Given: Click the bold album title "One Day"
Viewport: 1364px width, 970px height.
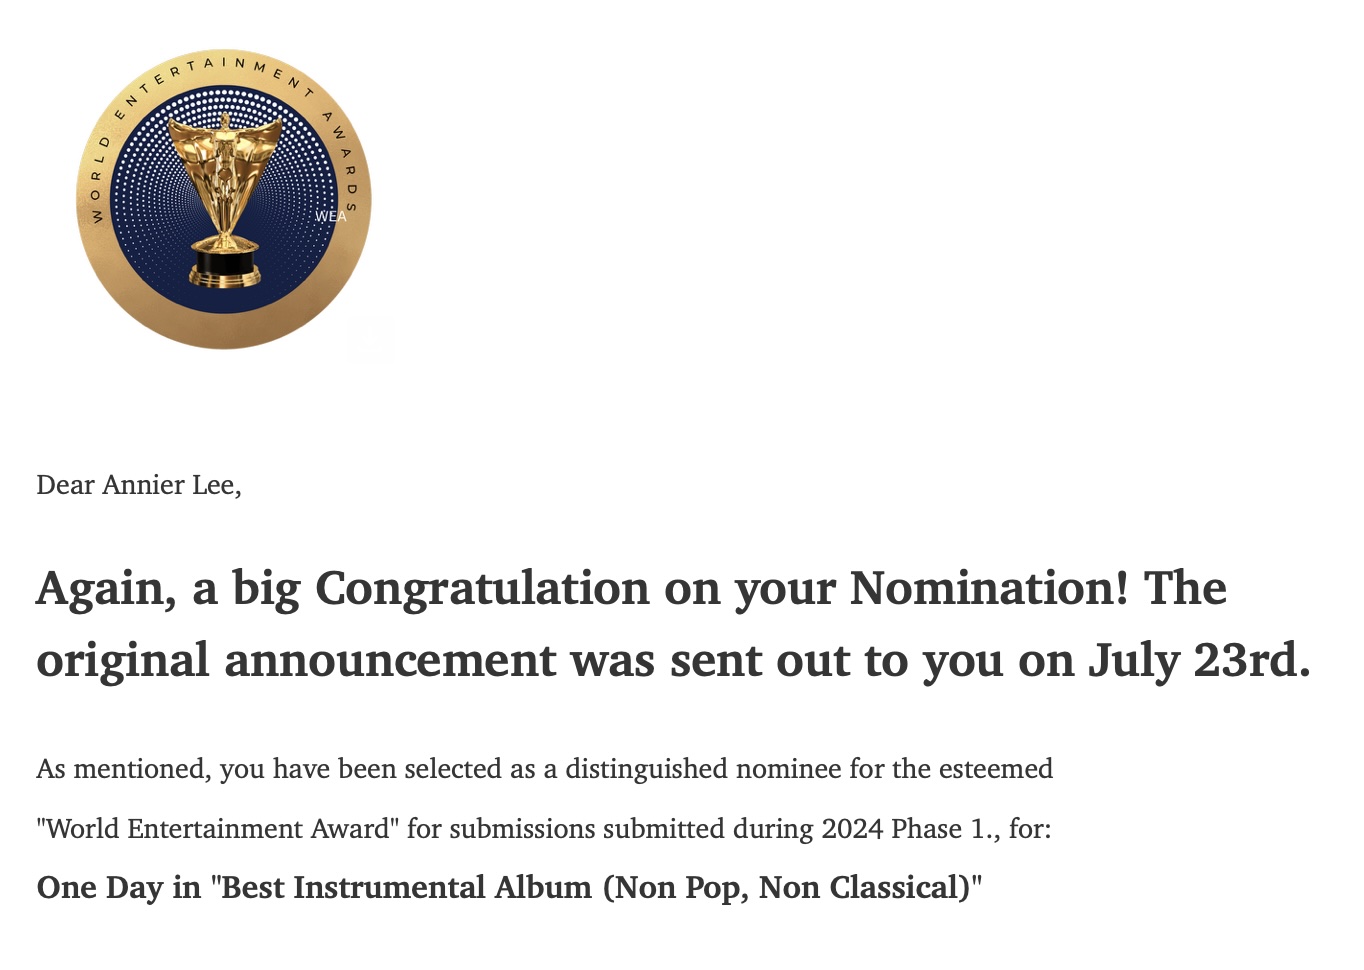Looking at the screenshot, I should point(99,888).
